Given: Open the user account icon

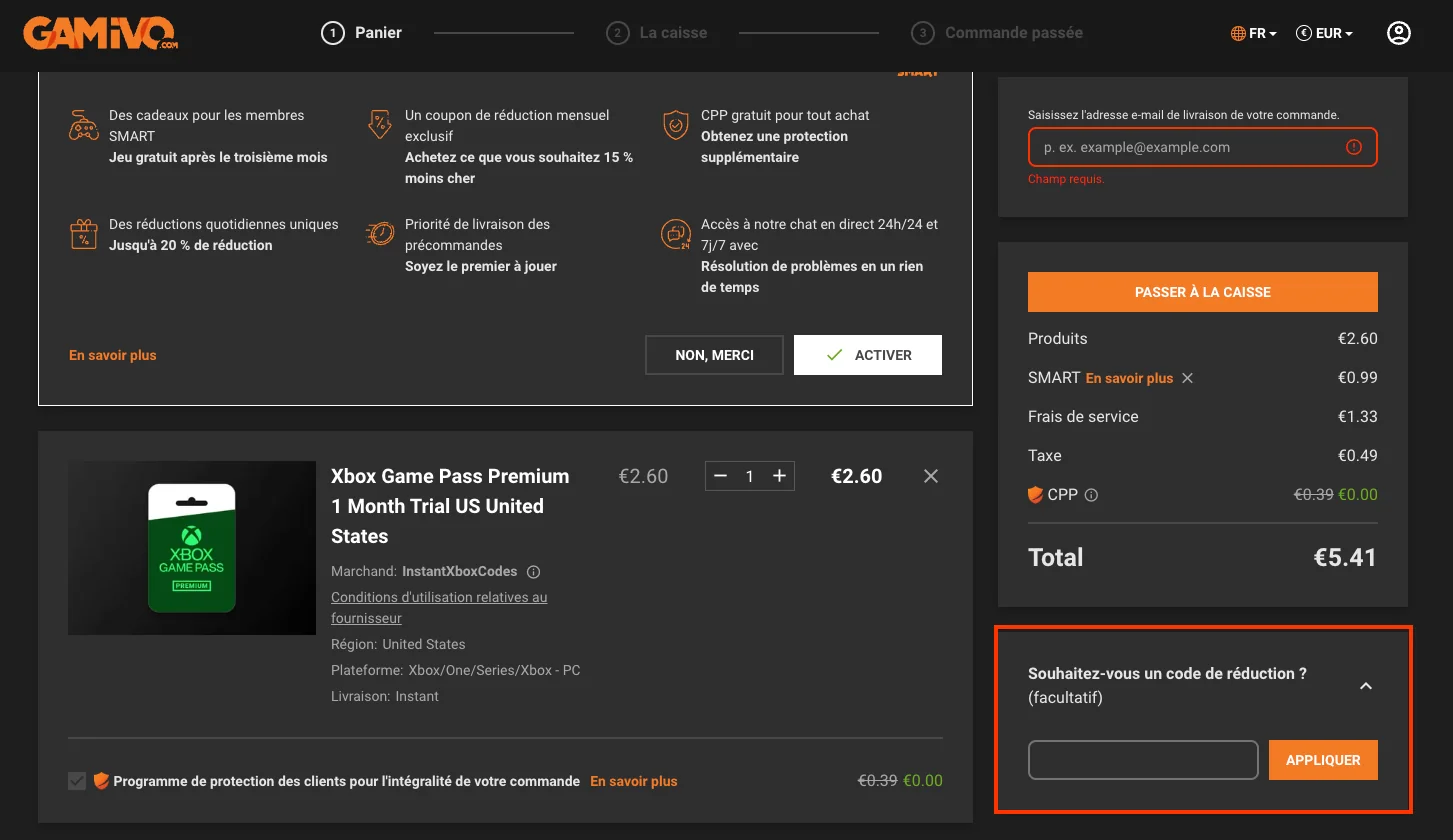Looking at the screenshot, I should (x=1399, y=33).
